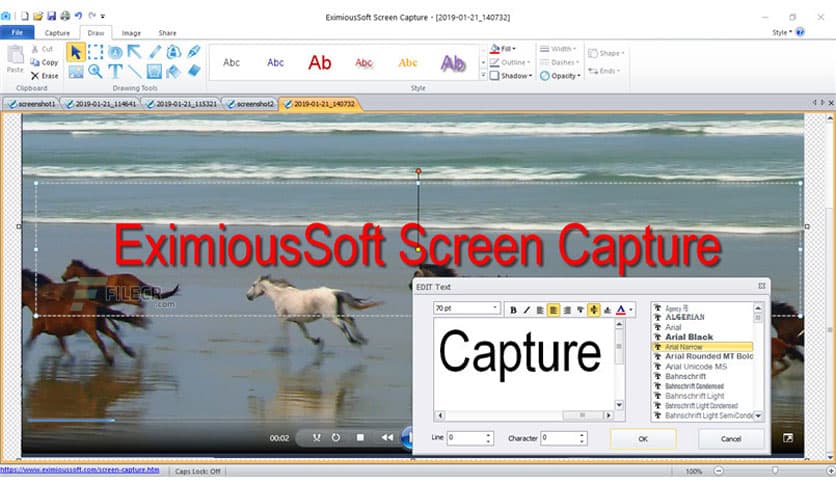The height and width of the screenshot is (484, 836).
Task: Select Arial Black in font list
Action: 689,337
